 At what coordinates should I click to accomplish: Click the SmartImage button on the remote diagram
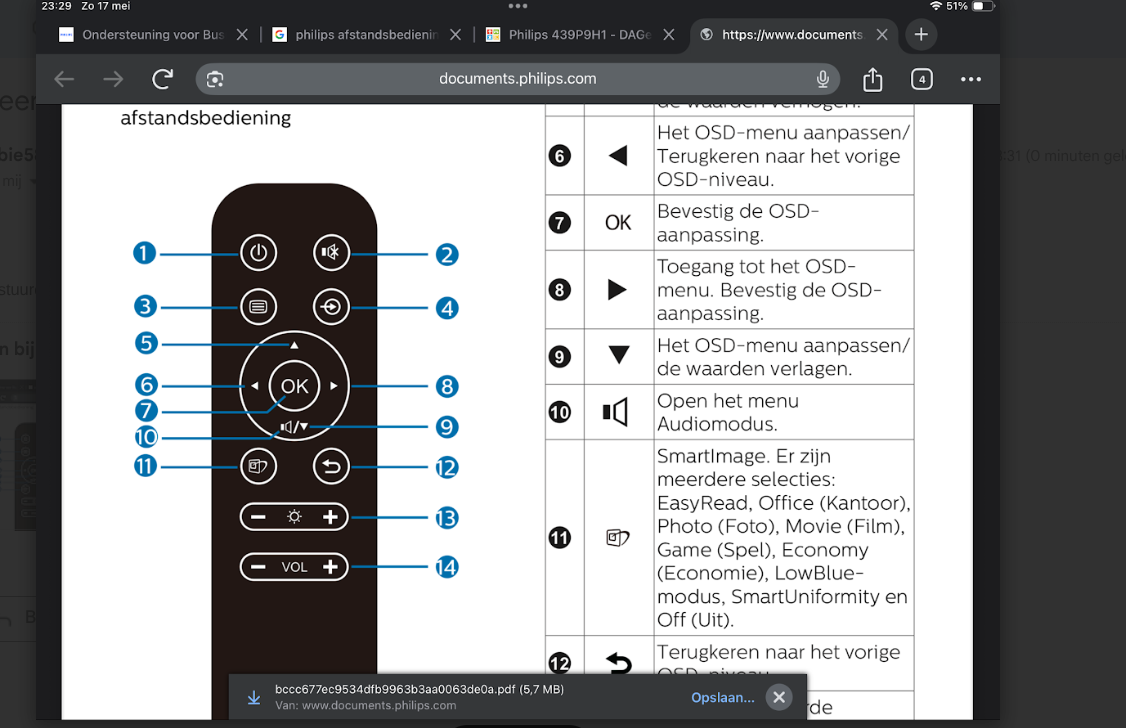(x=259, y=467)
